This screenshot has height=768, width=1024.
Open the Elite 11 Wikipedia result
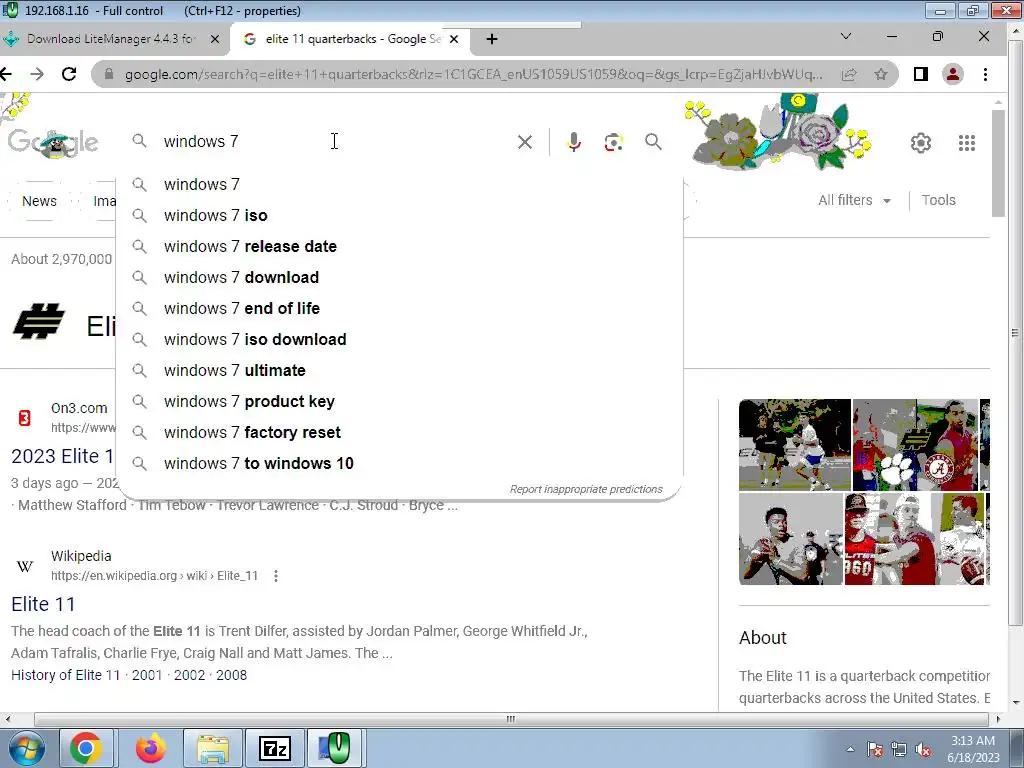click(x=43, y=604)
